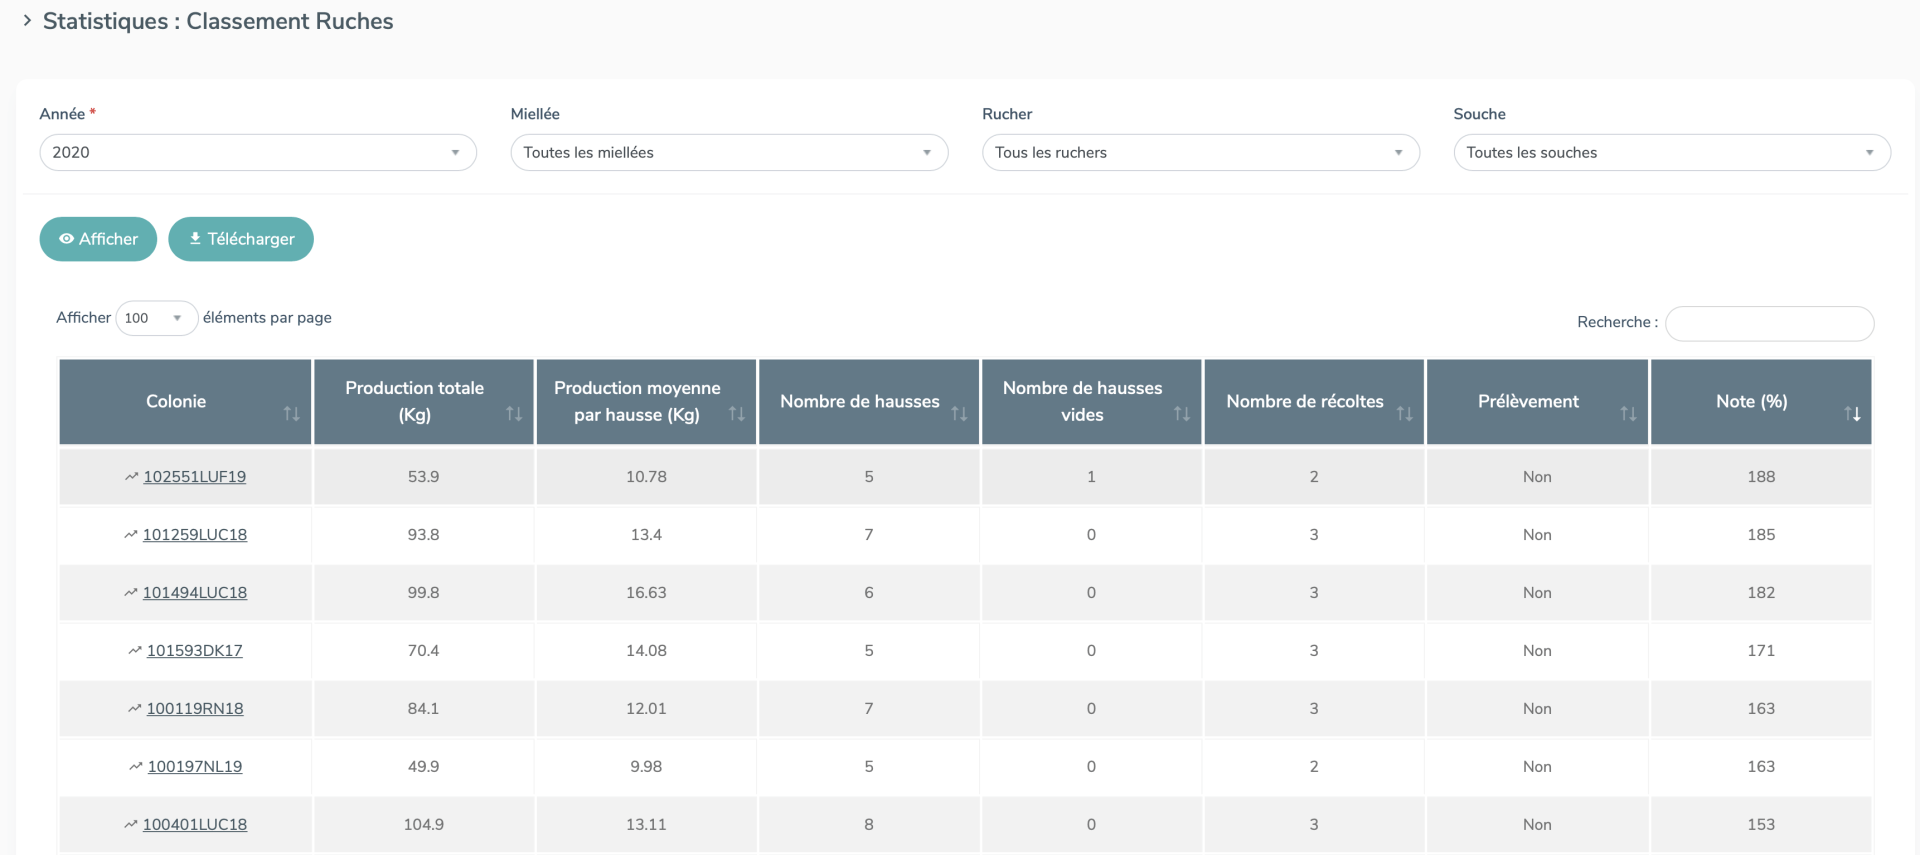Image resolution: width=1920 pixels, height=855 pixels.
Task: Open colony link 100401LUC18
Action: point(195,825)
